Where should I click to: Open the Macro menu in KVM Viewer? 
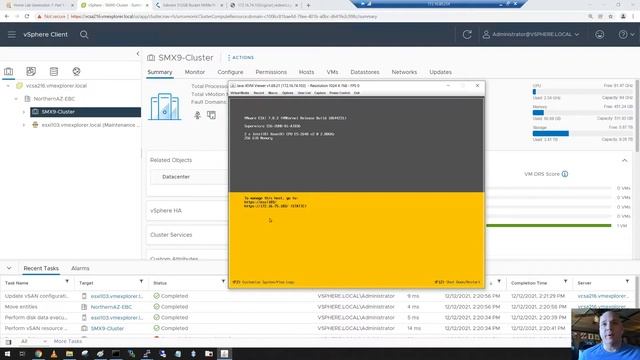coord(273,93)
